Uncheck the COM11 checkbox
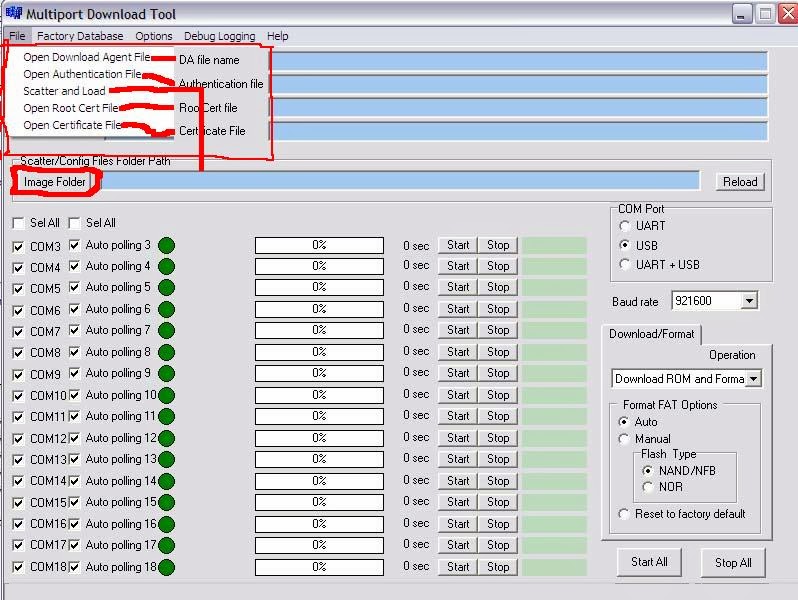 (x=18, y=417)
